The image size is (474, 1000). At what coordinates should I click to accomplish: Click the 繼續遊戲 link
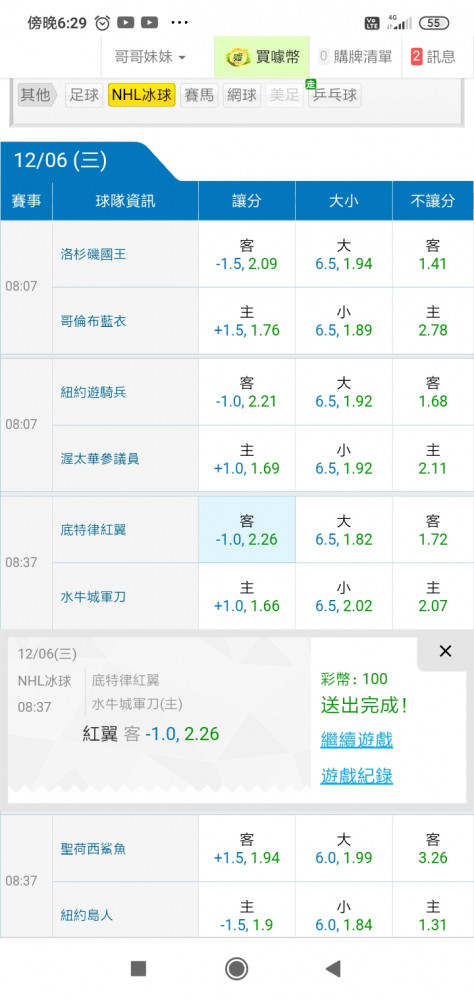357,740
